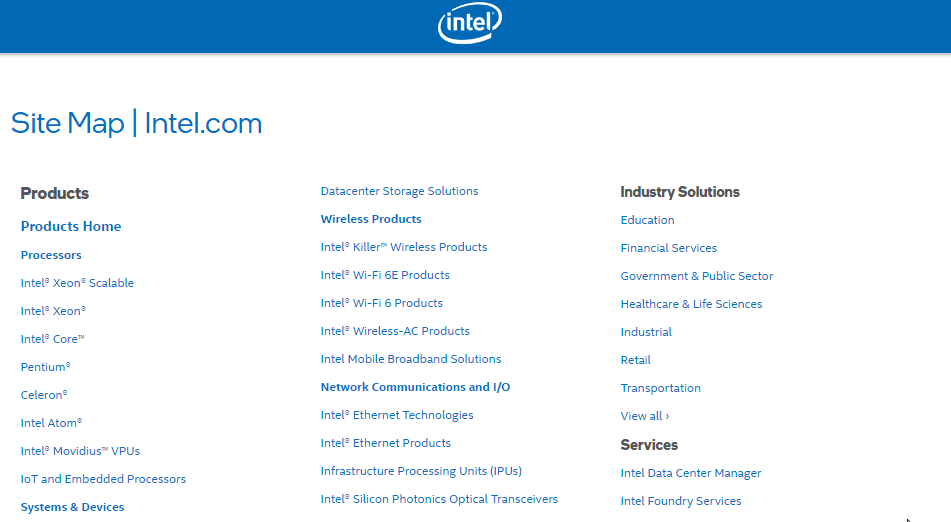The width and height of the screenshot is (951, 522).
Task: Open the Processors section link
Action: click(51, 255)
